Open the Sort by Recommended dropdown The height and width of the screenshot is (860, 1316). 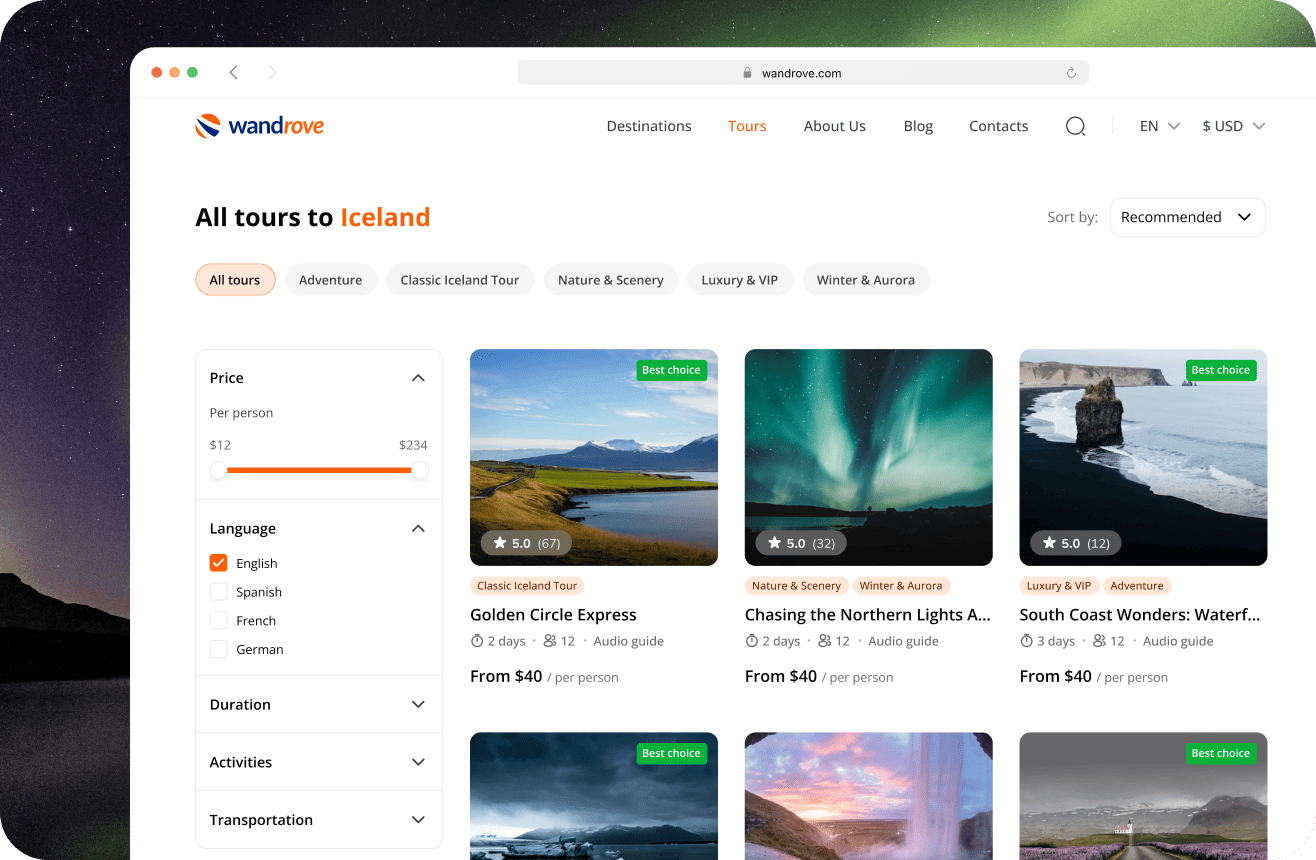click(1187, 217)
